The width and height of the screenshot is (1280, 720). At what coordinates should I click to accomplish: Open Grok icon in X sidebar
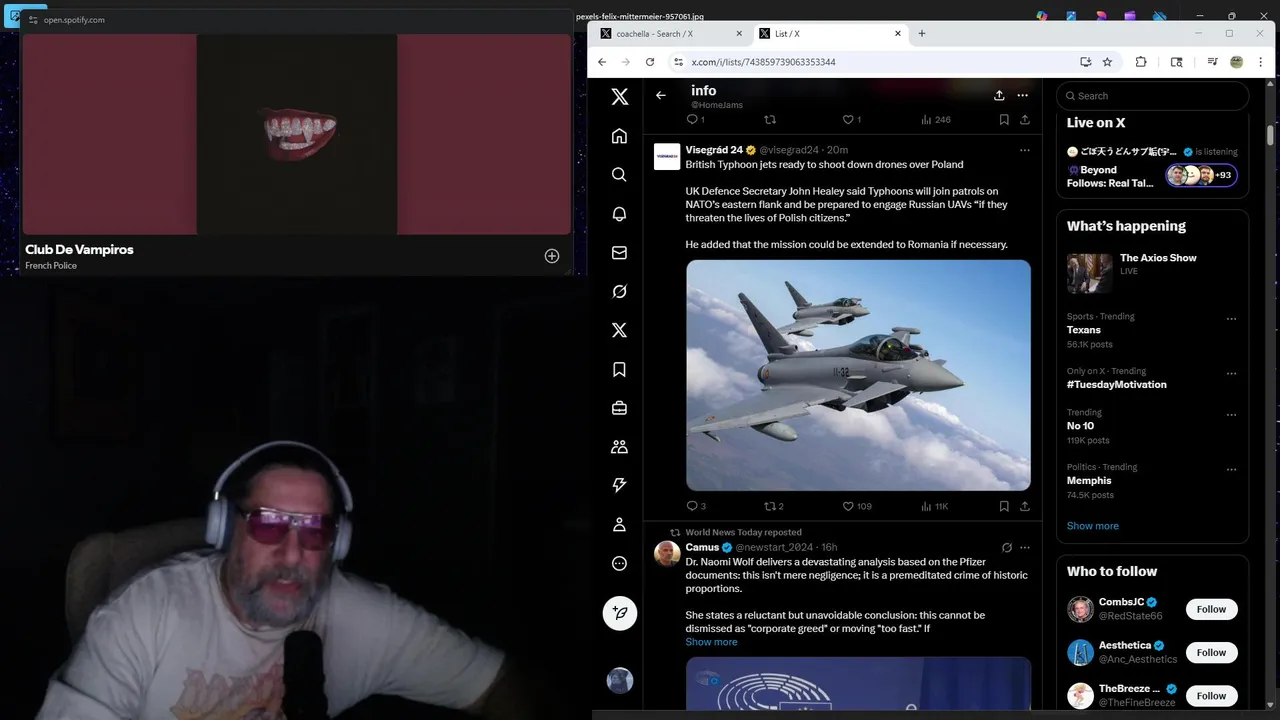click(619, 292)
